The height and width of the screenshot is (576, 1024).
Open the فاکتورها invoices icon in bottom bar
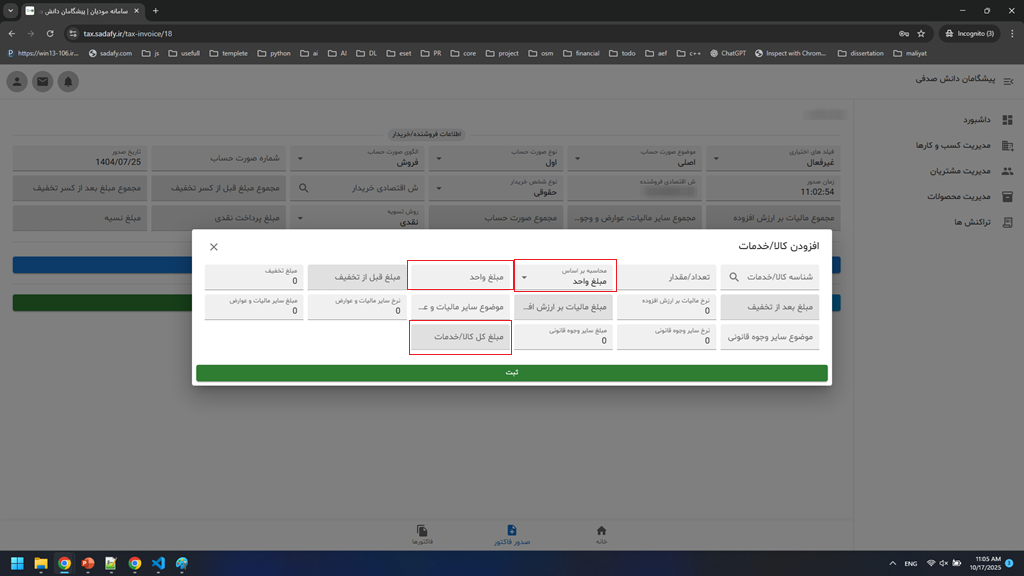(x=422, y=534)
